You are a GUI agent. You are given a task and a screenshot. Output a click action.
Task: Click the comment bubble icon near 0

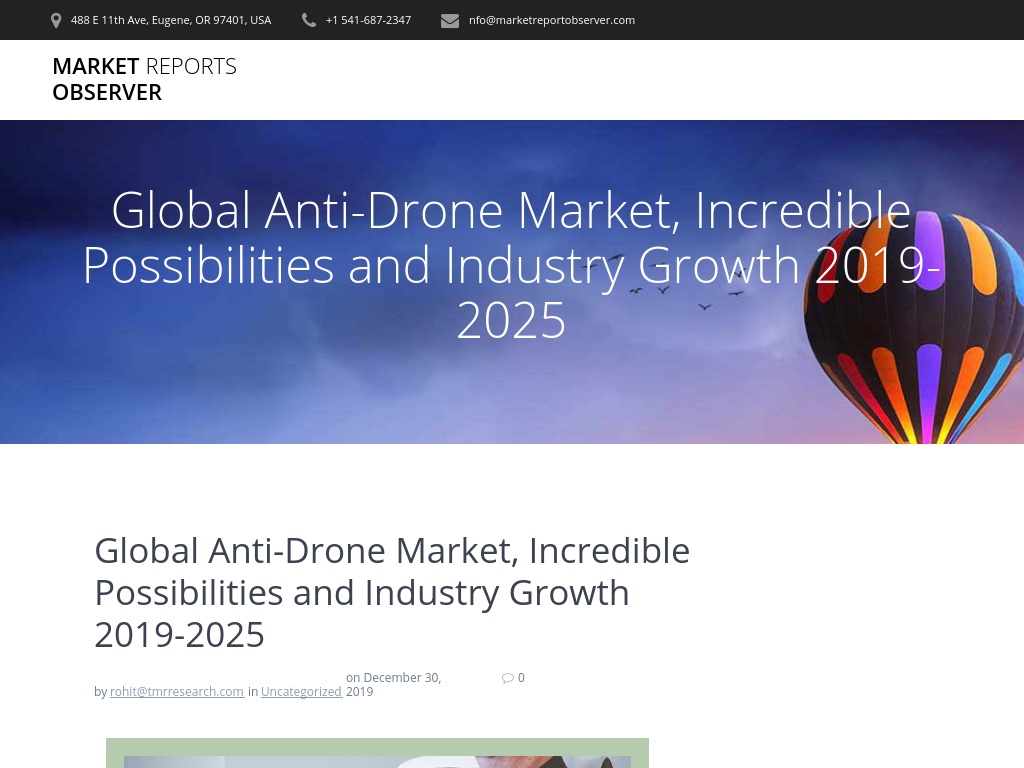[x=507, y=678]
